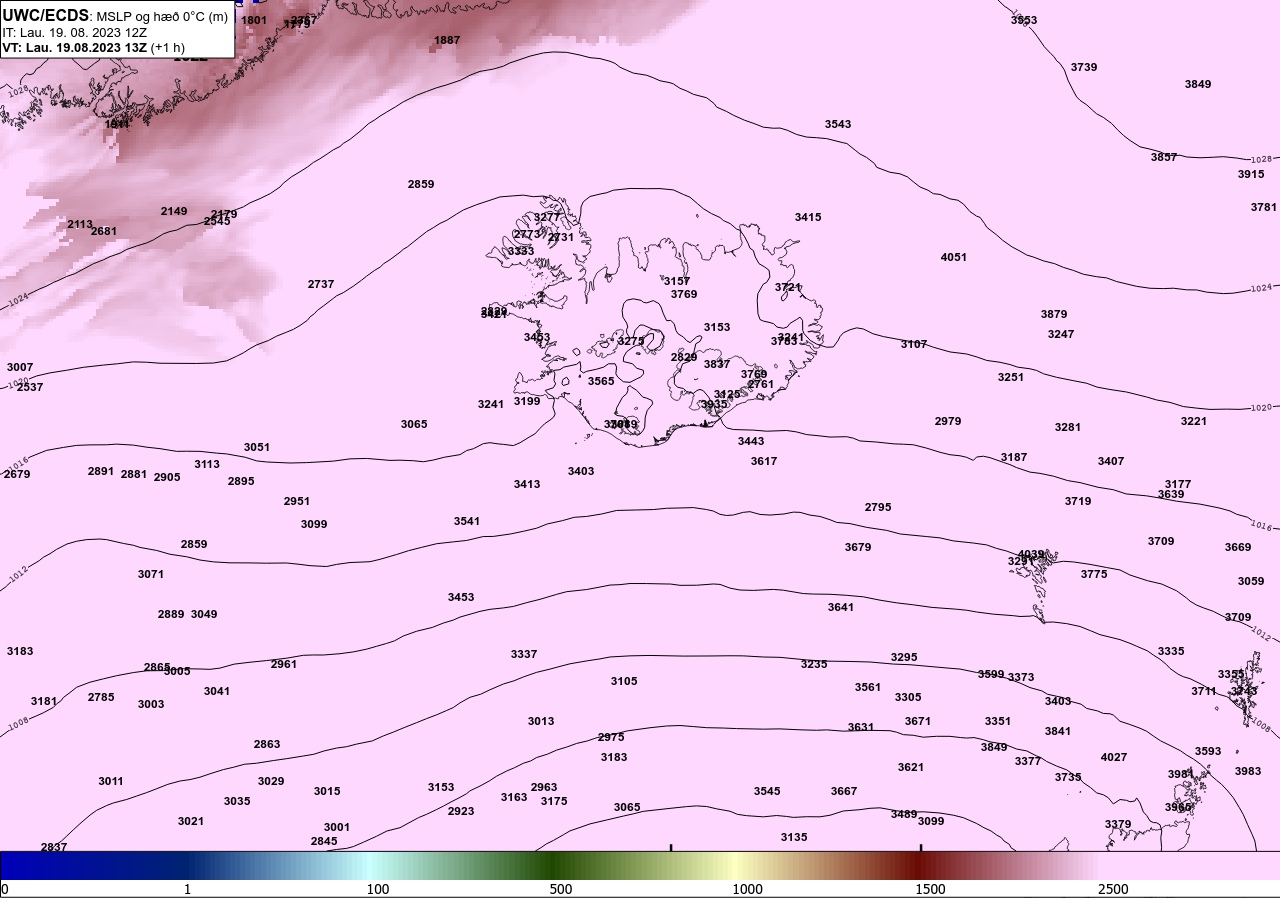Click the map value 3051
Screen dimensions: 1280x898
point(257,447)
